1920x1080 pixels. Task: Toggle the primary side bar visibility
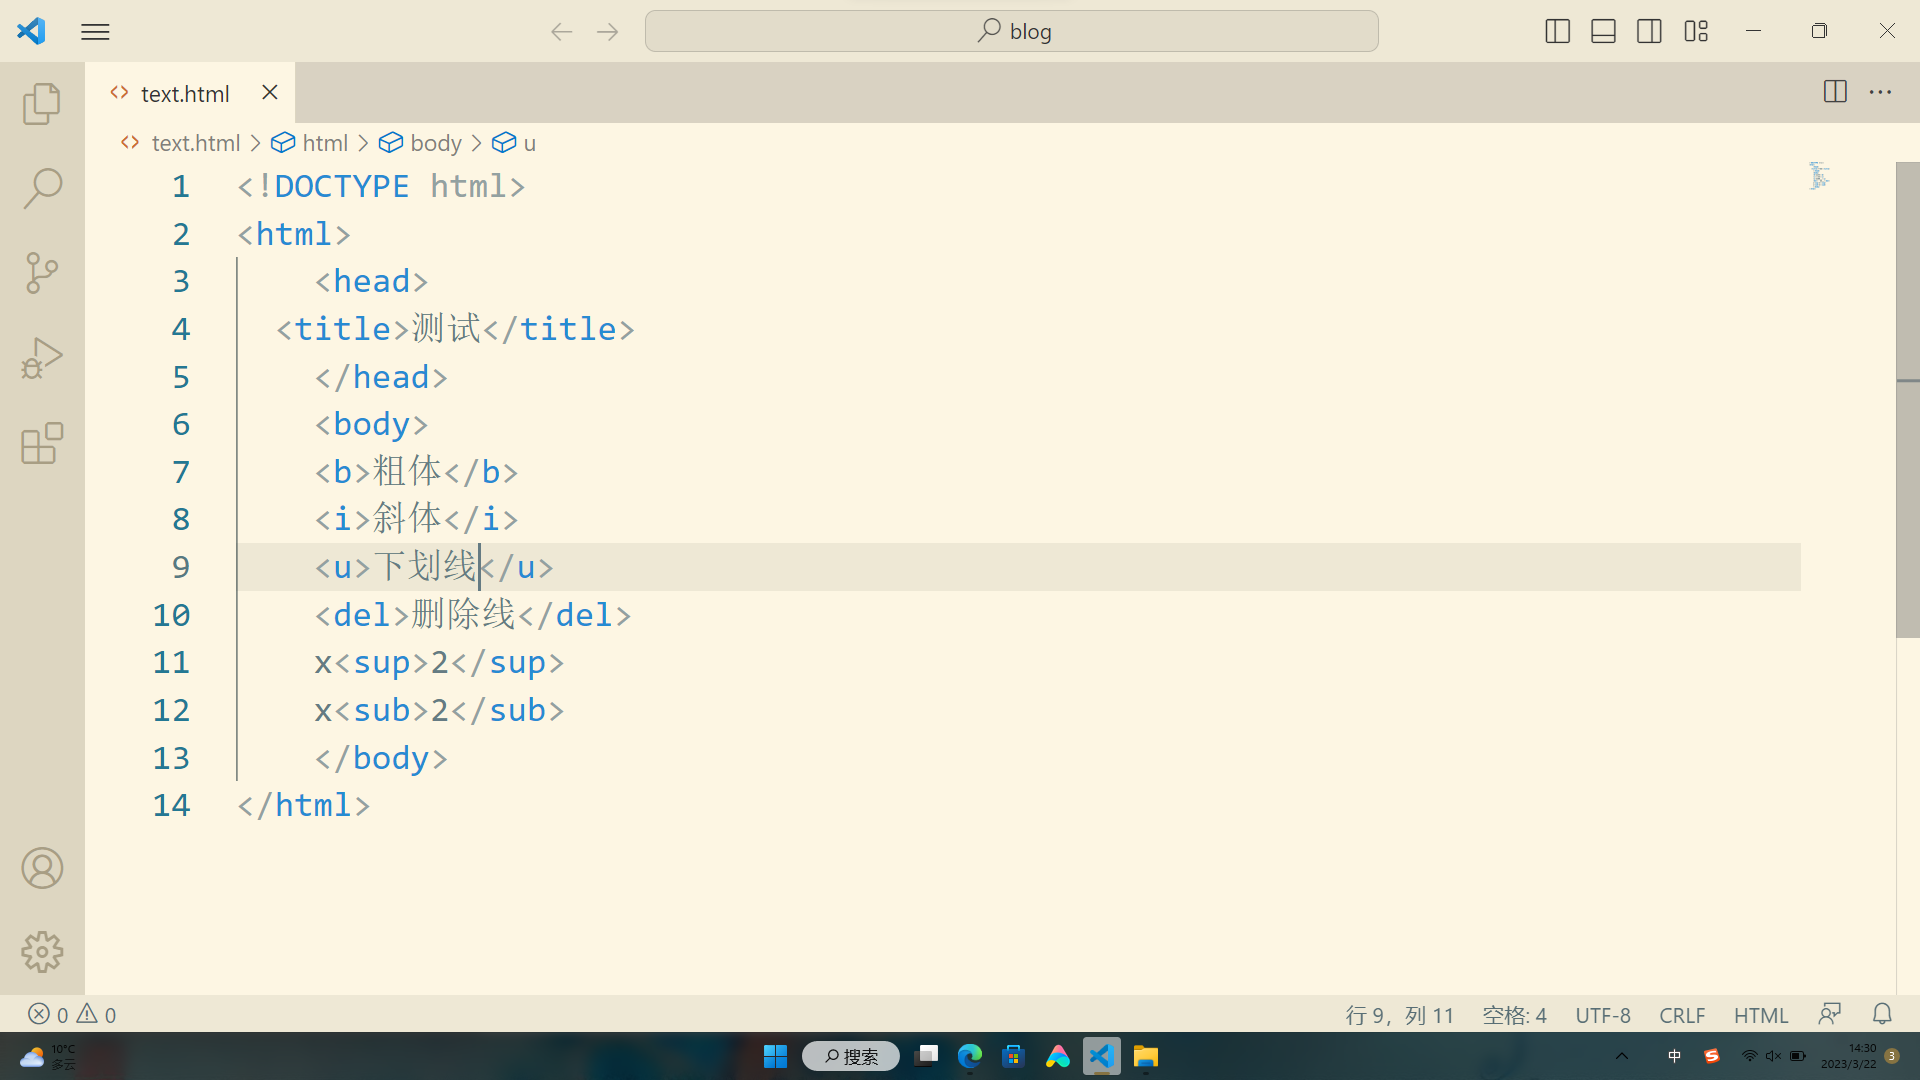click(1557, 31)
